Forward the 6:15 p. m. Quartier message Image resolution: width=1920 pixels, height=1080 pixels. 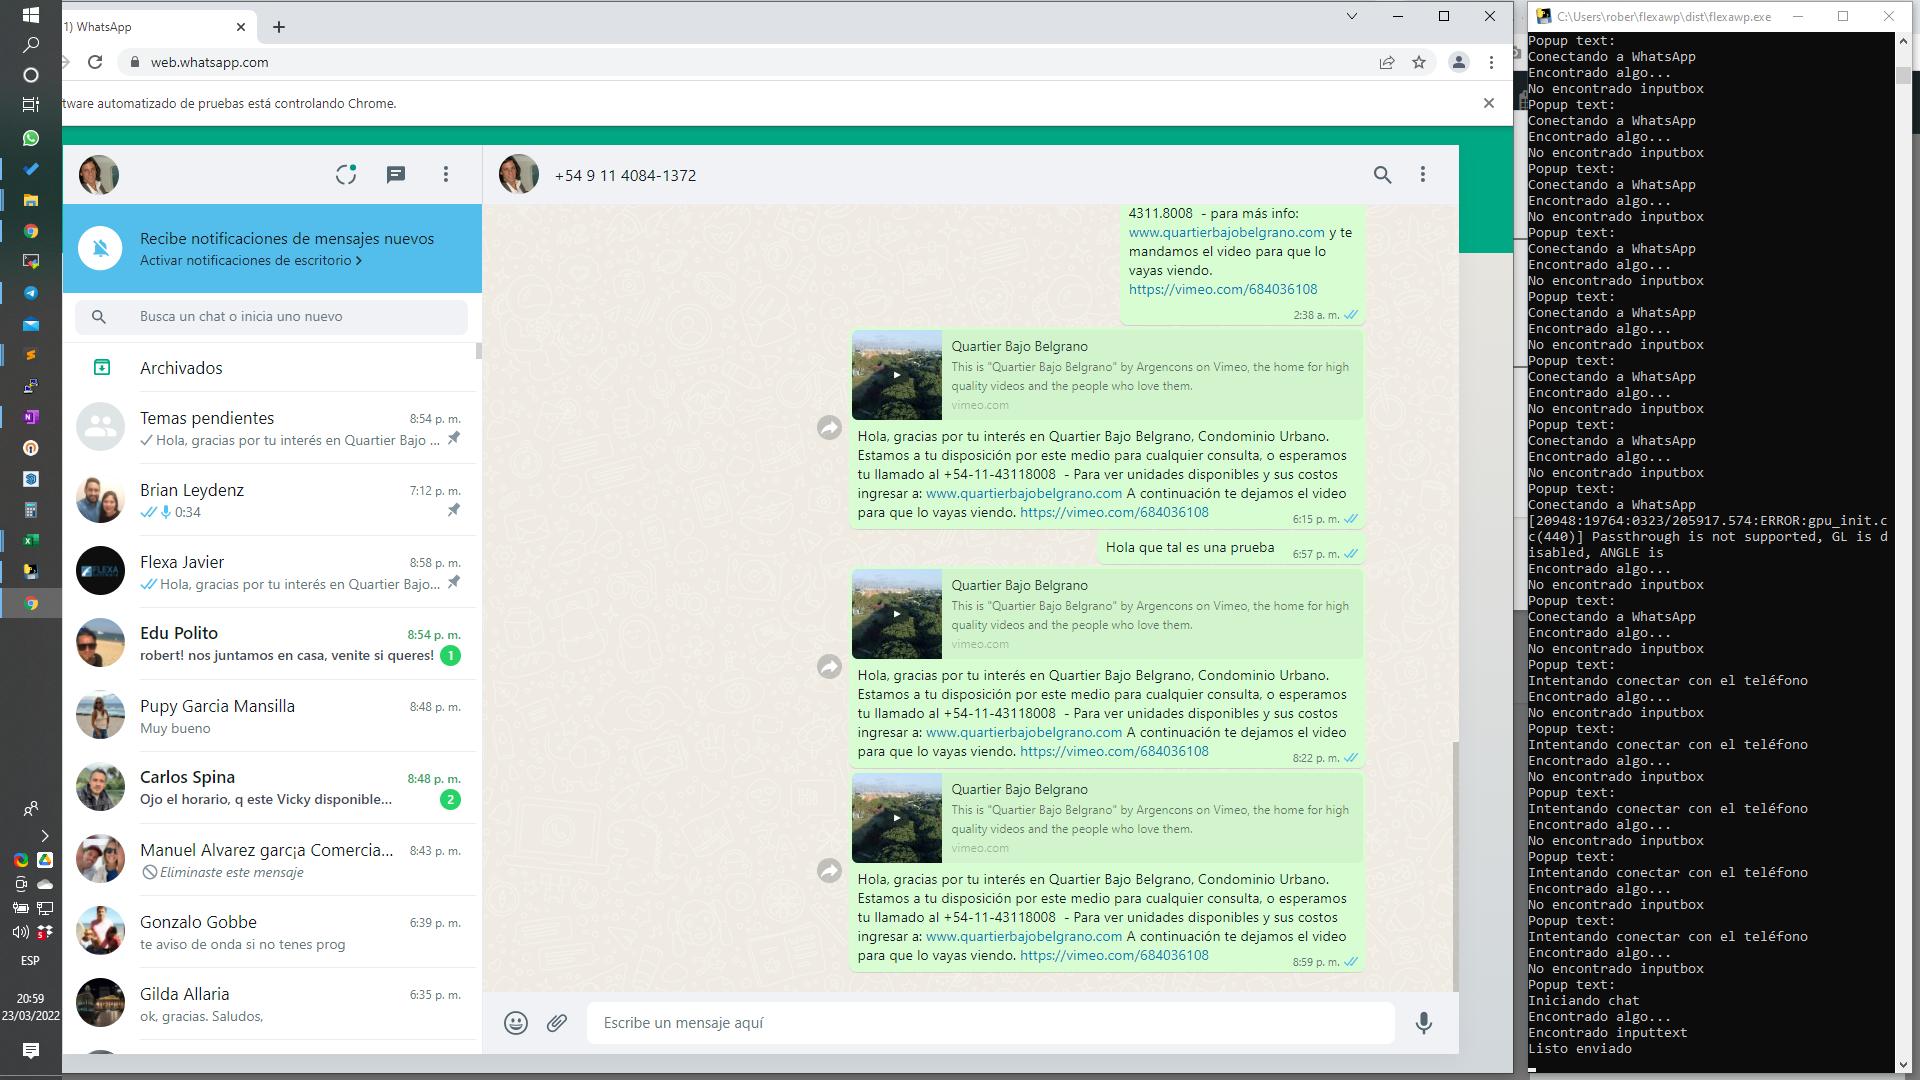829,428
